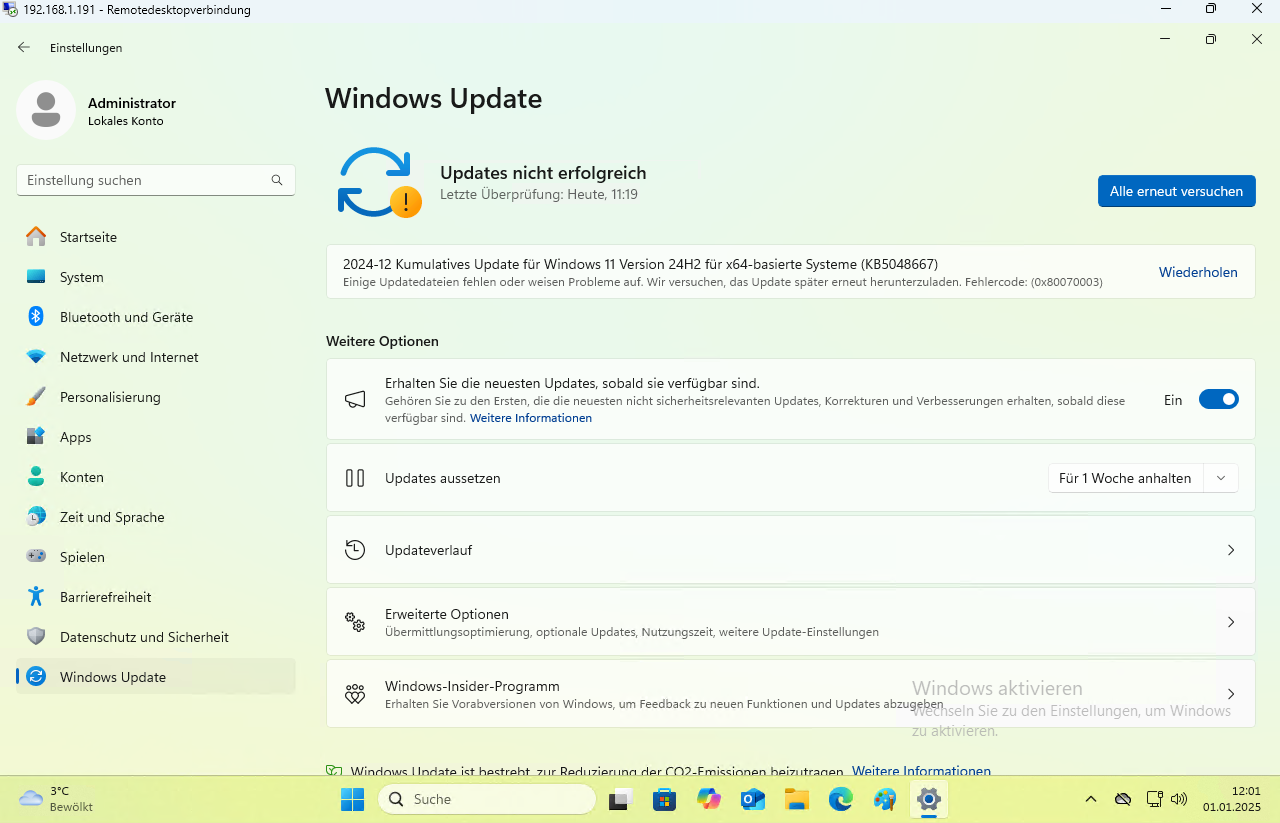This screenshot has width=1280, height=823.
Task: Click the Windows Start button
Action: (x=353, y=799)
